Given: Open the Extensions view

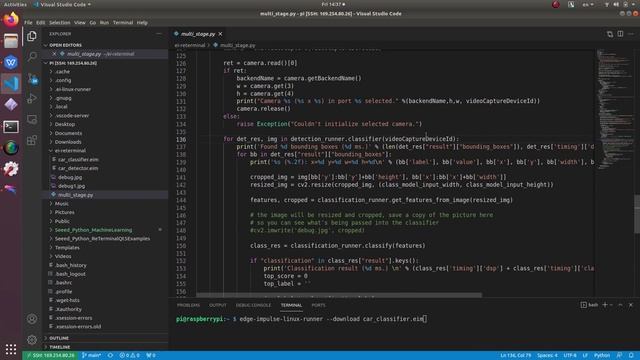Looking at the screenshot, I should [x=32, y=140].
